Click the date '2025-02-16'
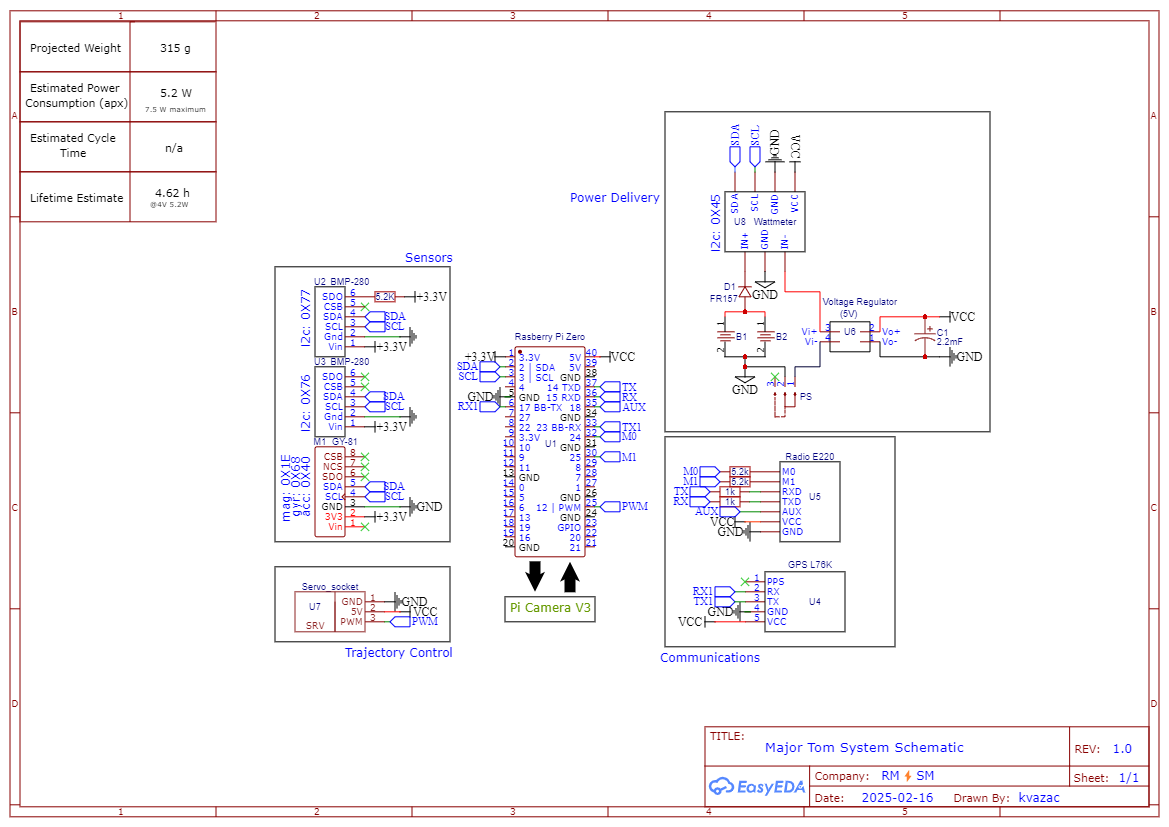Viewport: 1169px width, 827px height. pos(897,798)
